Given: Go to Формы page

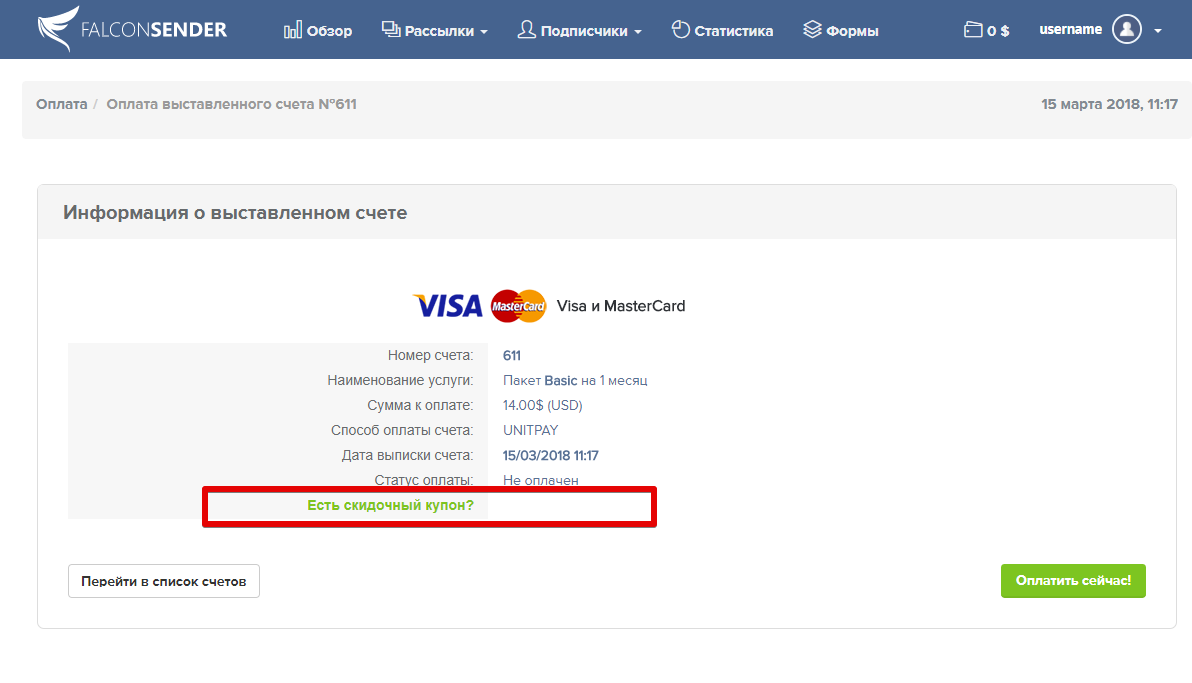Looking at the screenshot, I should coord(841,30).
